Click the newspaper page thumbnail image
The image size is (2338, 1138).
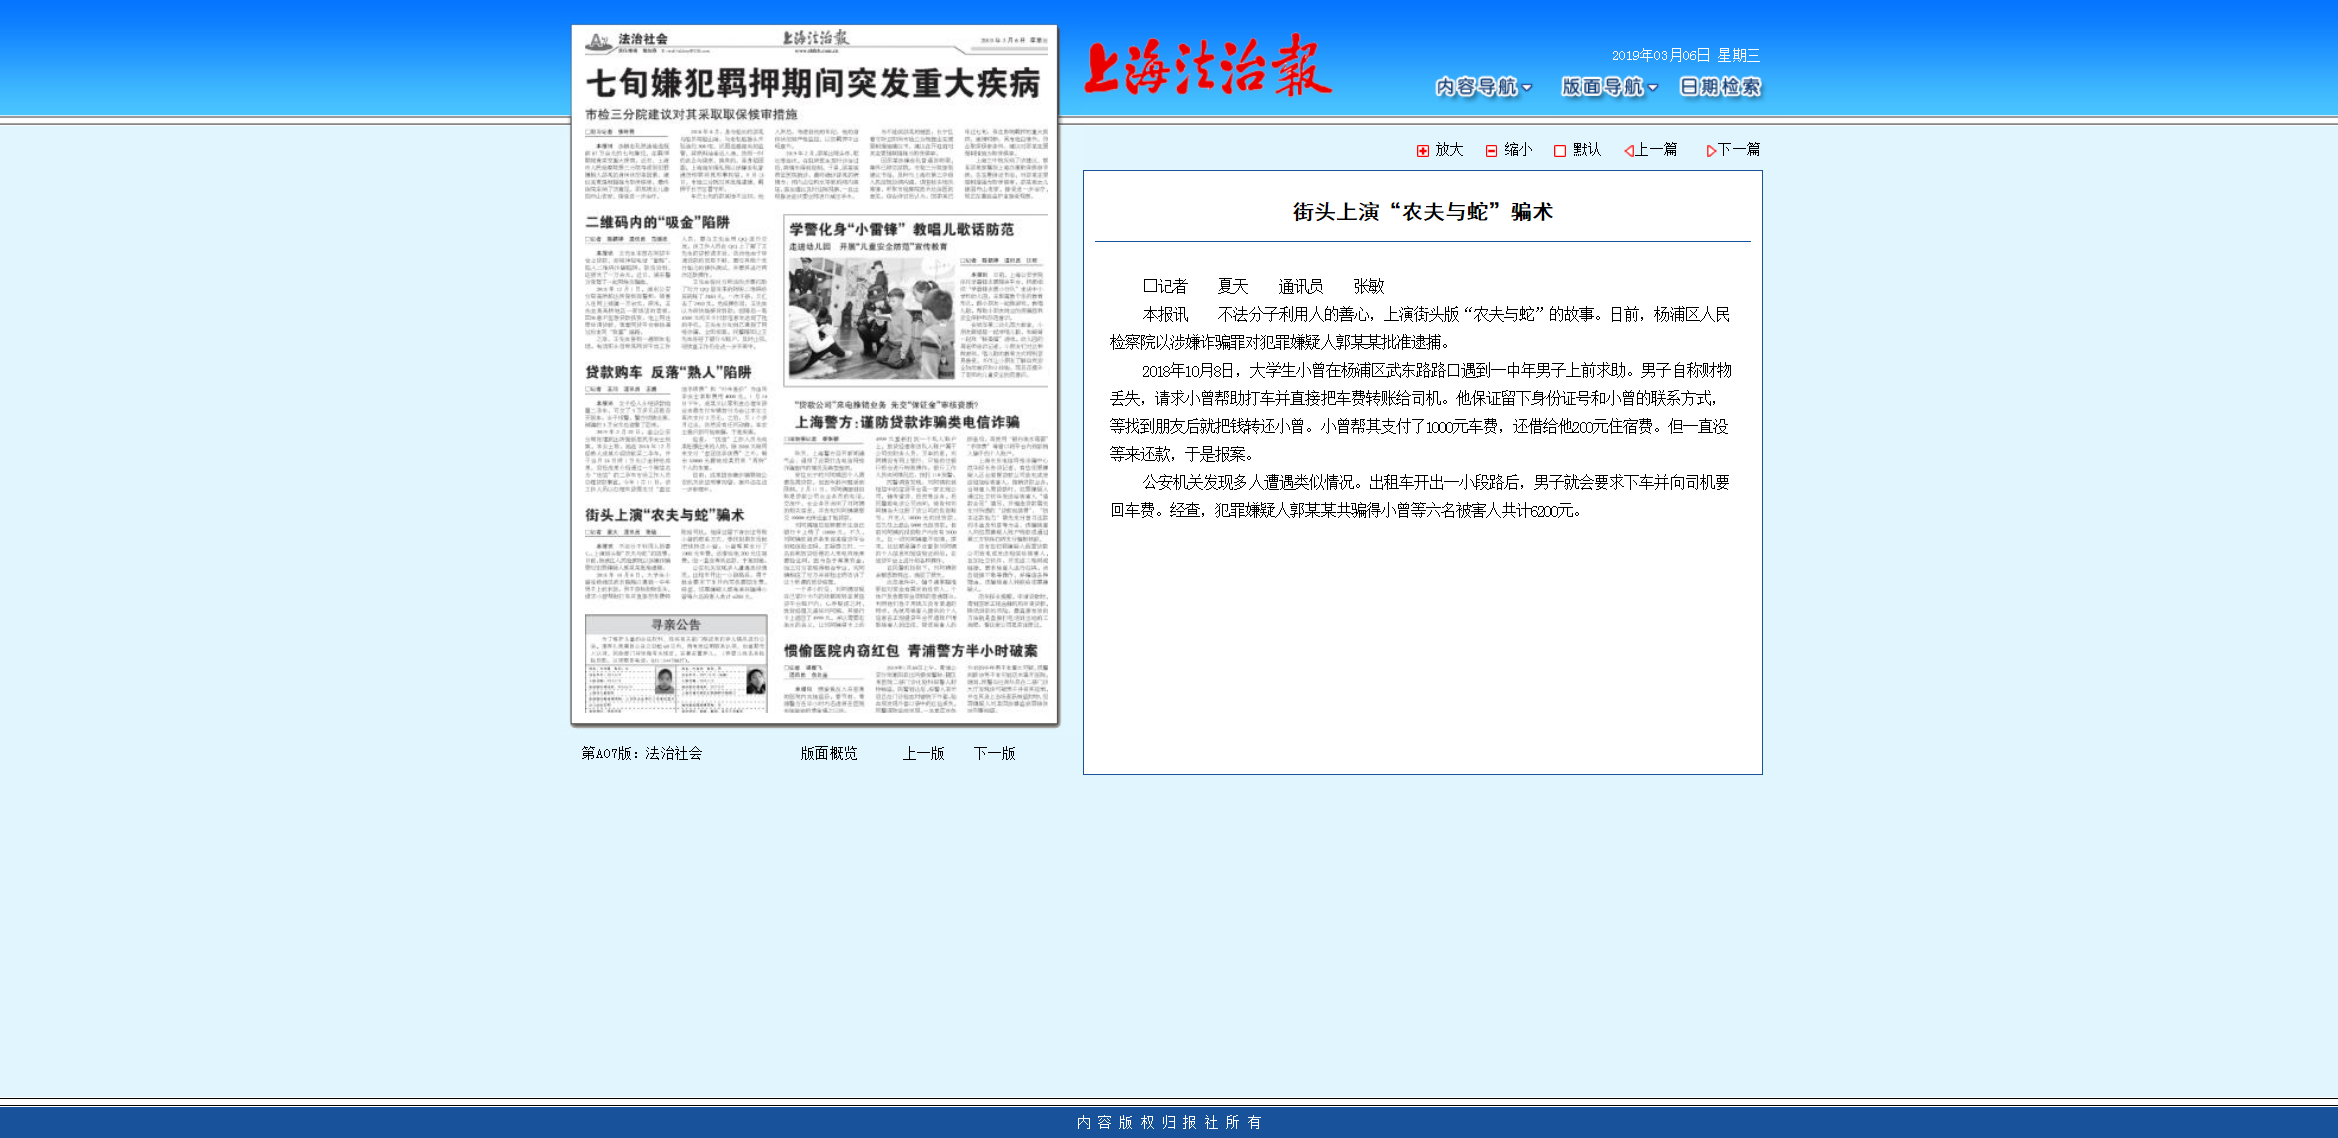pos(815,375)
